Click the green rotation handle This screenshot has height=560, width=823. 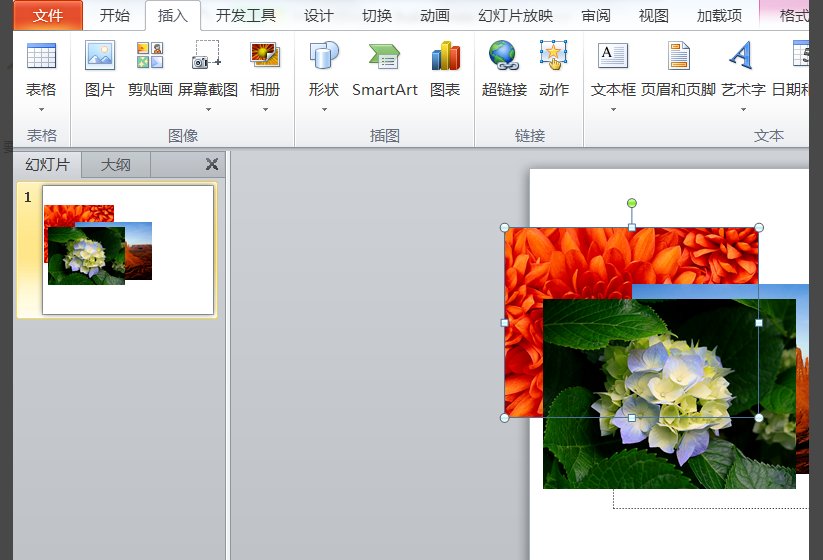632,203
